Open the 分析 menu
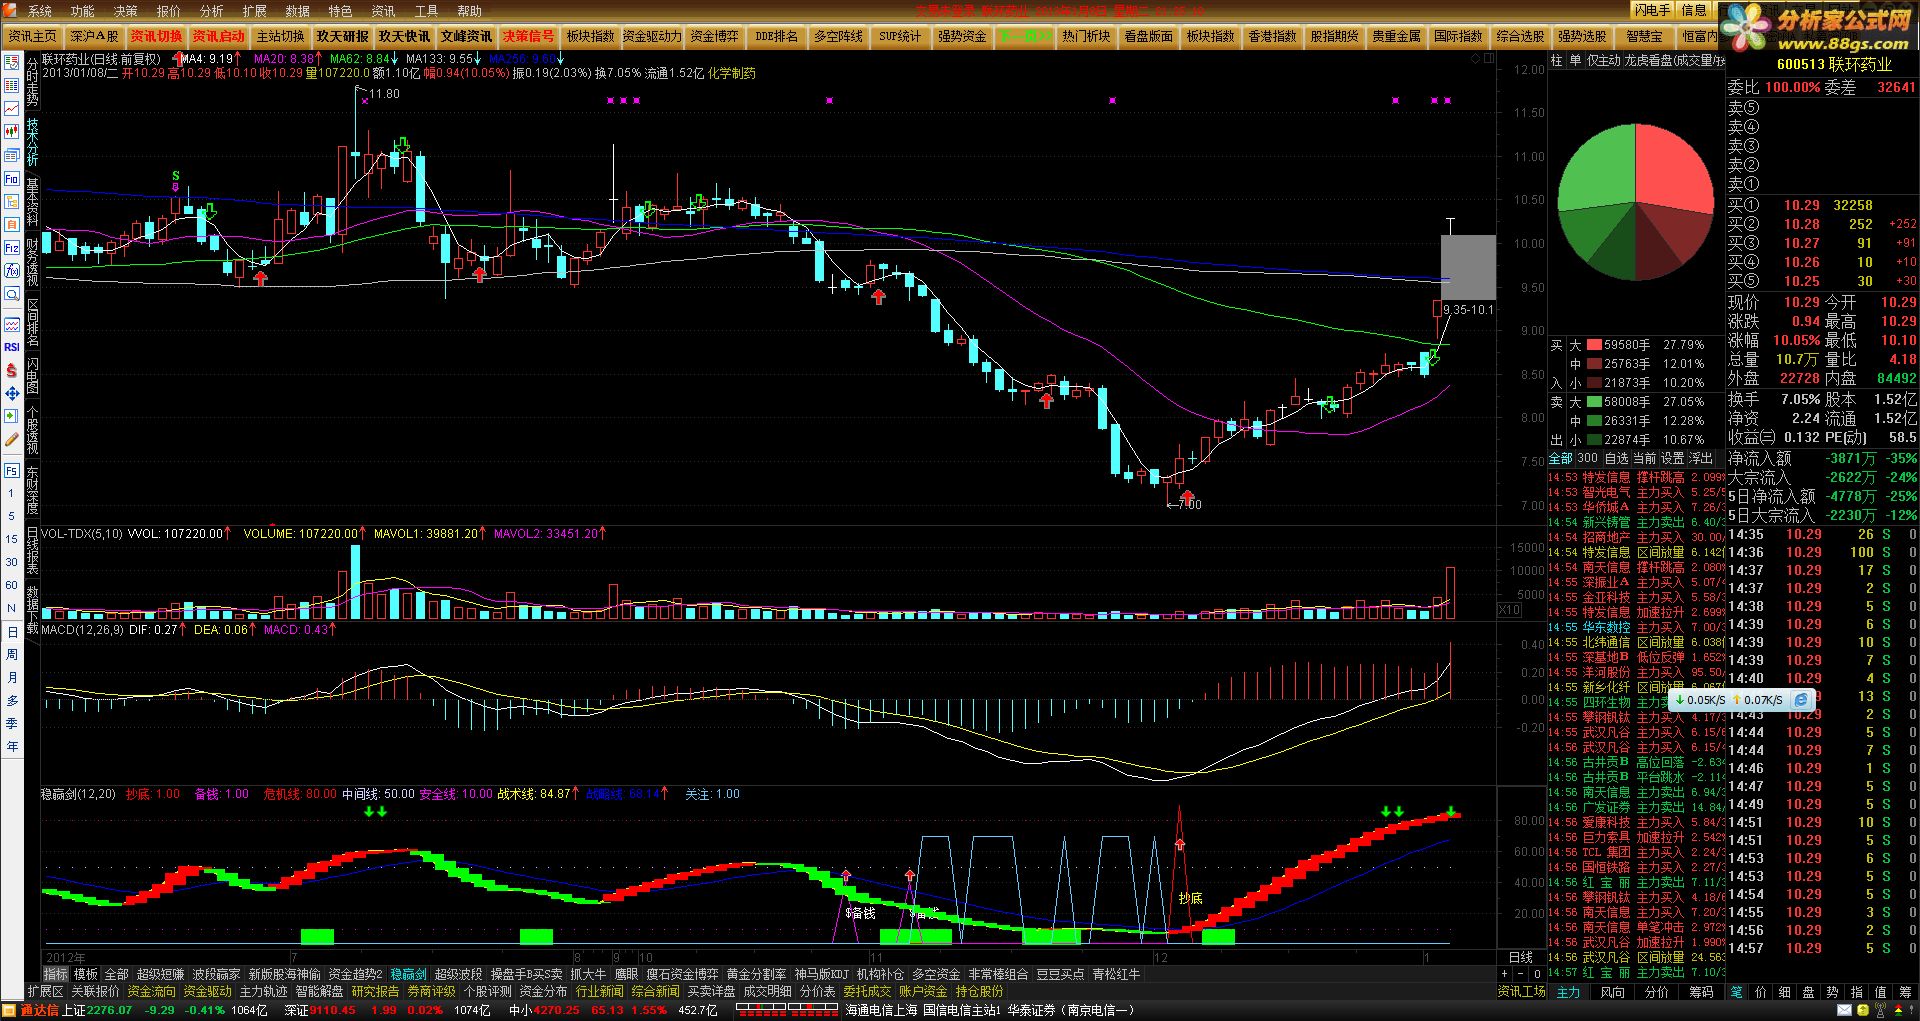 [212, 11]
